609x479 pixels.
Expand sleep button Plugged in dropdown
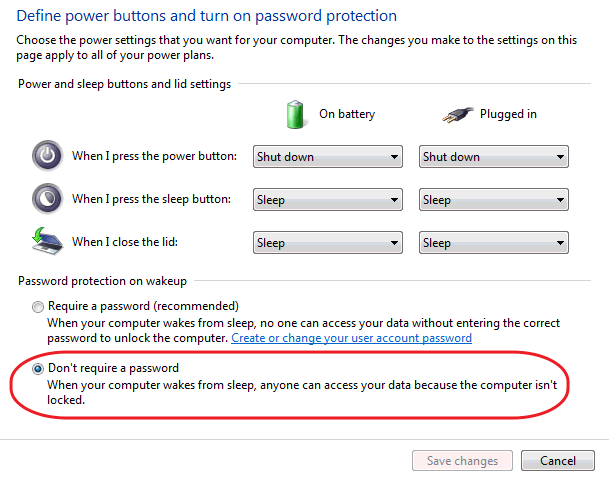[493, 200]
